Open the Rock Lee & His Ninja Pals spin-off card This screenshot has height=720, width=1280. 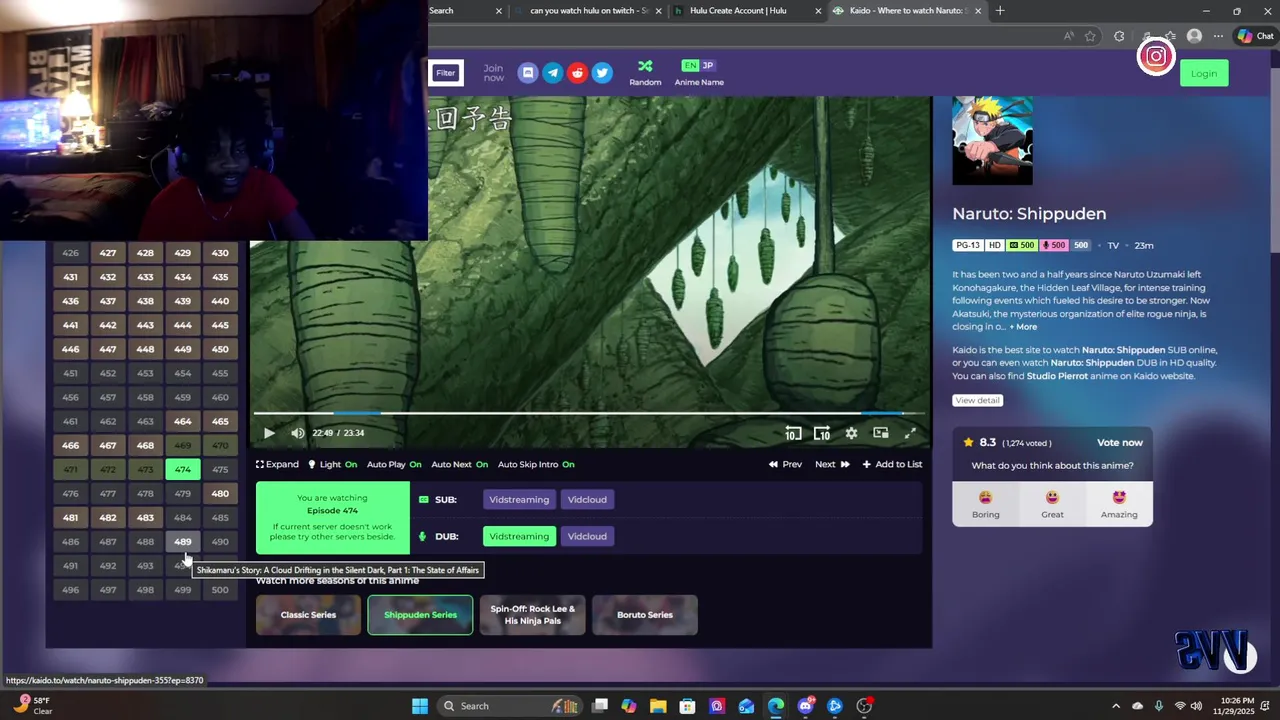point(532,615)
